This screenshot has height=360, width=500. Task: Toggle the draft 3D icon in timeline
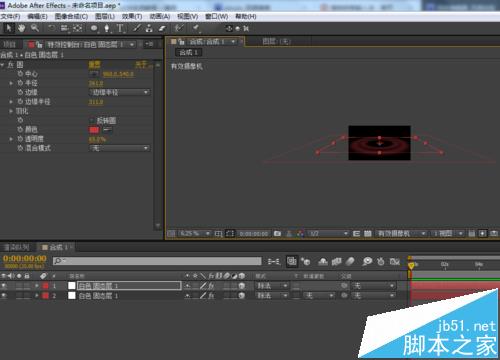pyautogui.click(x=306, y=262)
